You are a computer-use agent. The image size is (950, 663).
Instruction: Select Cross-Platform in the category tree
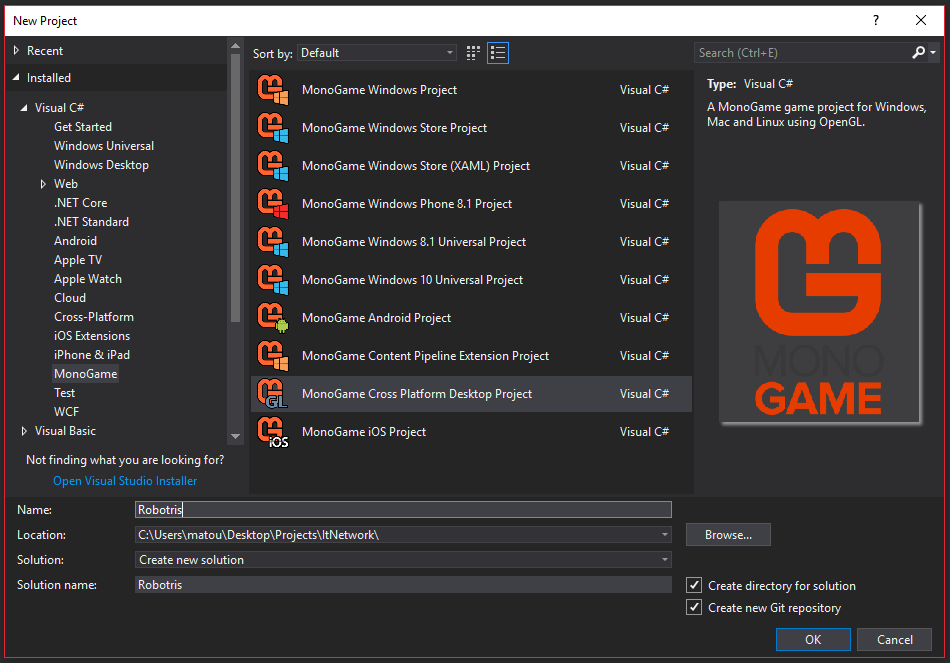94,317
